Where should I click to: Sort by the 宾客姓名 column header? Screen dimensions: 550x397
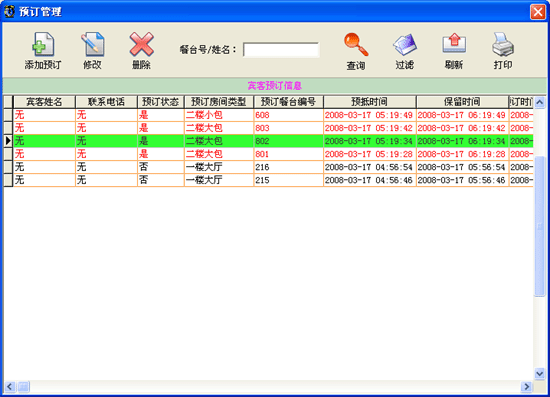pyautogui.click(x=44, y=102)
